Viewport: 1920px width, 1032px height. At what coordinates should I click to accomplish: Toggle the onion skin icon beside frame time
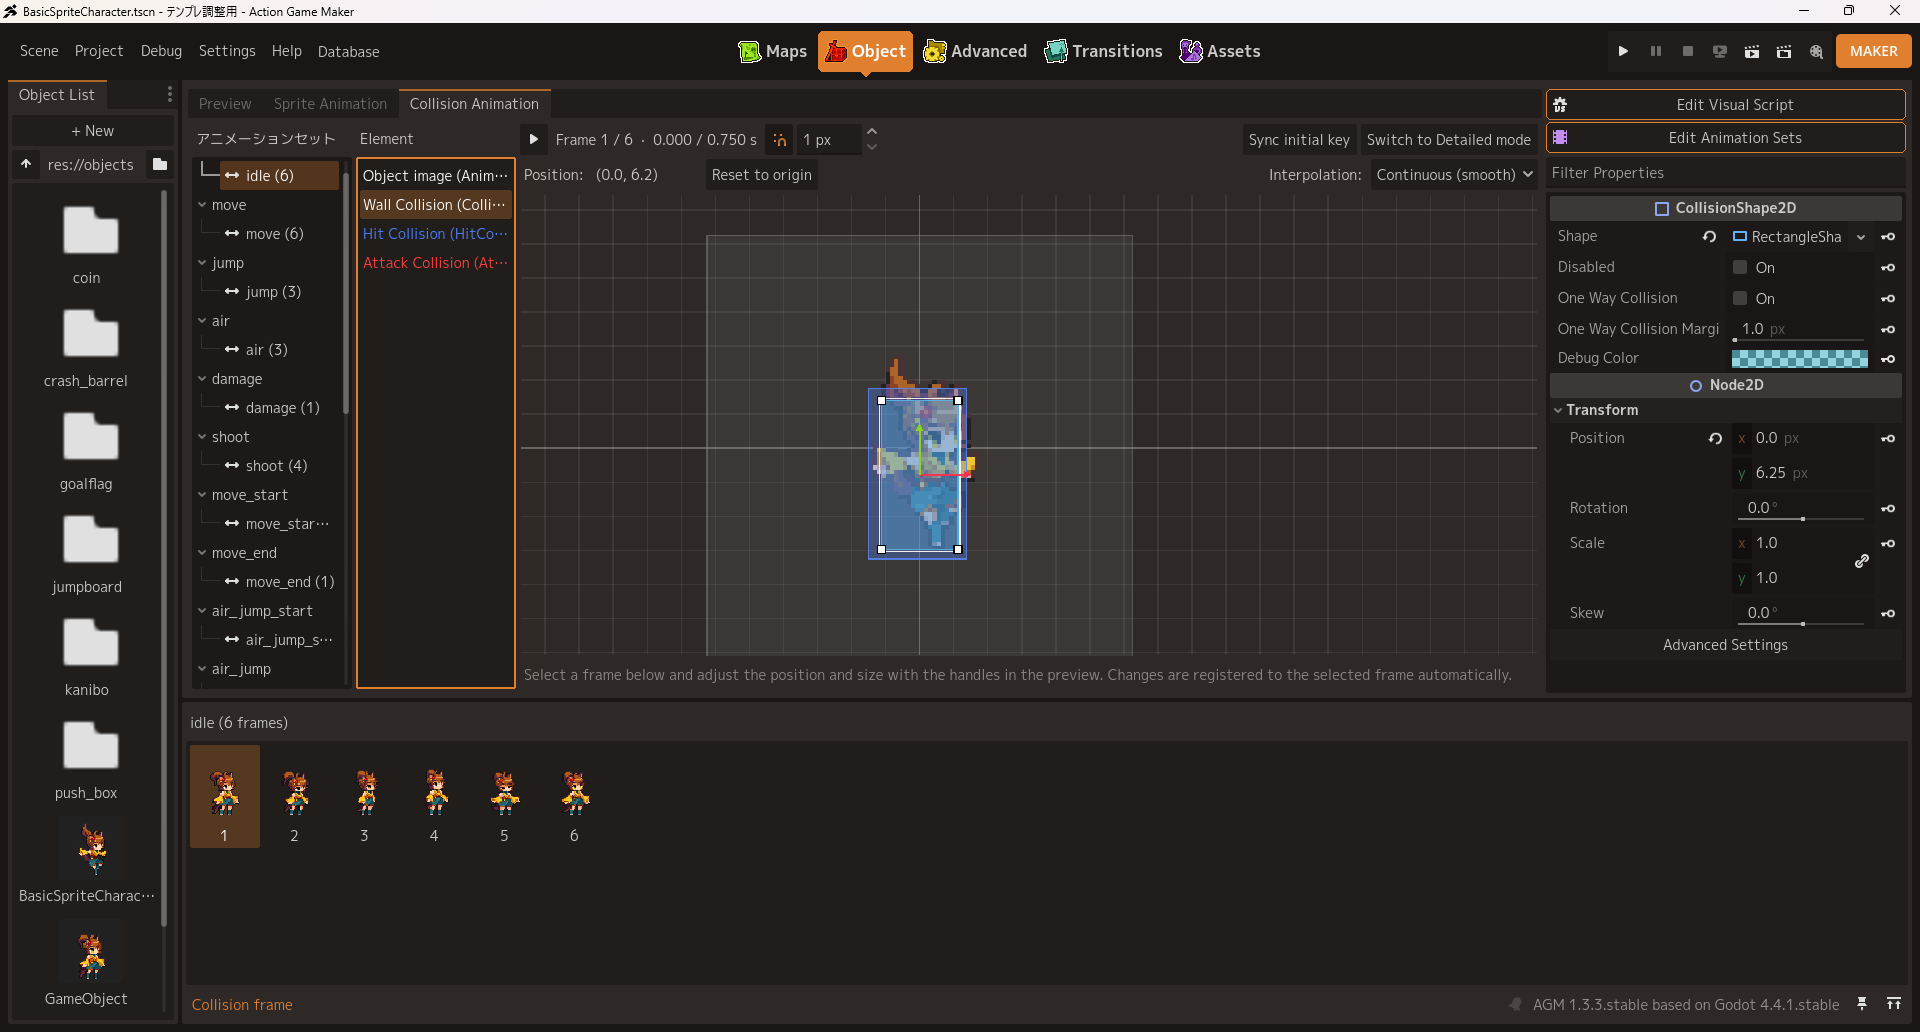[780, 140]
